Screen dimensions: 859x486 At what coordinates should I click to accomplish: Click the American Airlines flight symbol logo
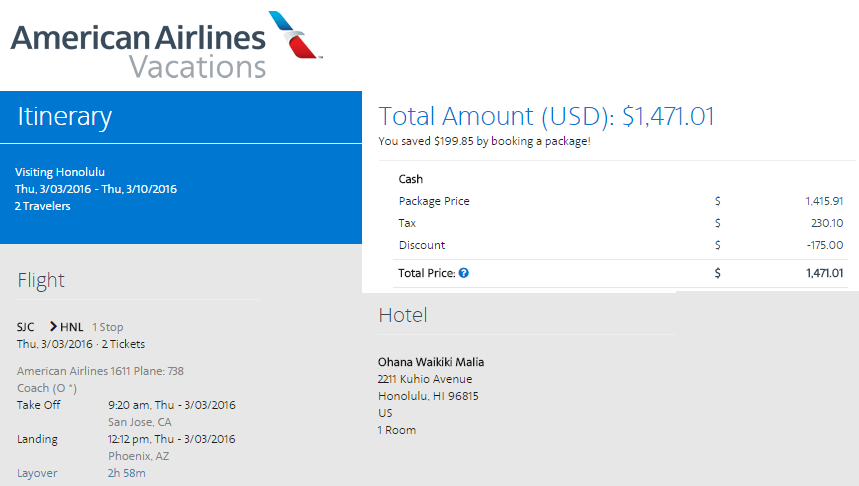295,35
